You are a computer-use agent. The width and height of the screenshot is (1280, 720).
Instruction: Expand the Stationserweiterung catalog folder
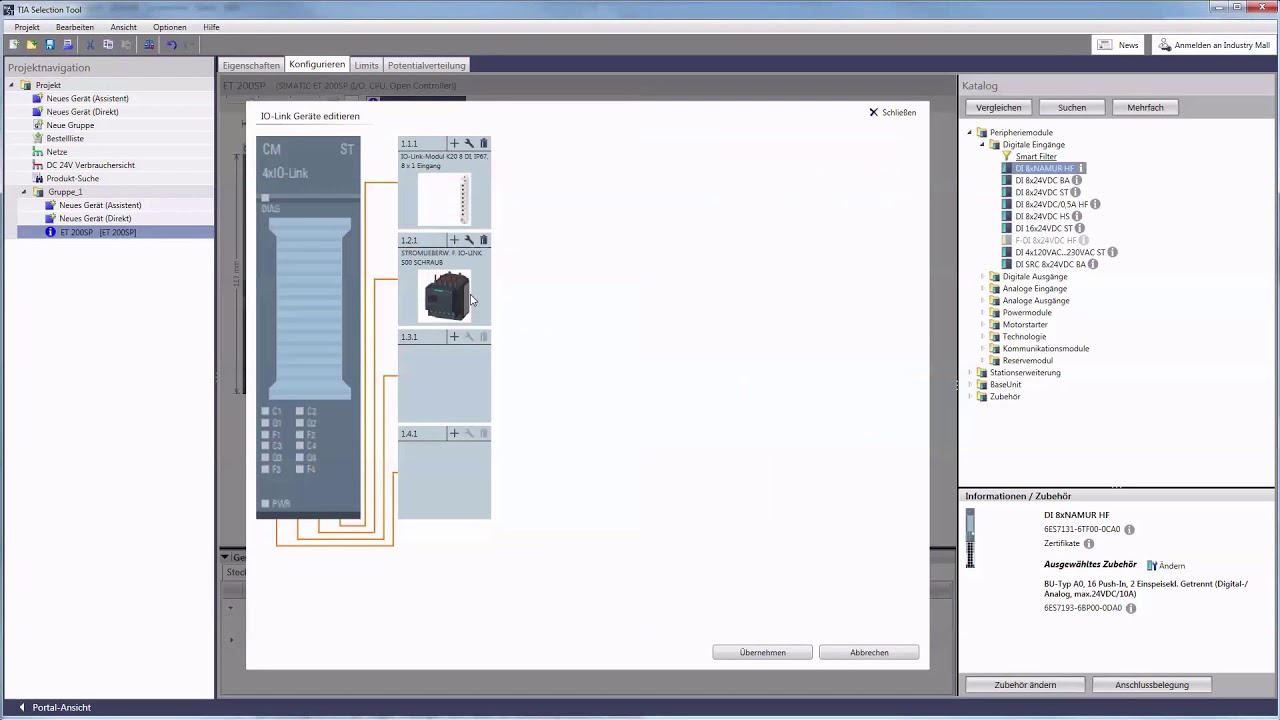click(969, 372)
